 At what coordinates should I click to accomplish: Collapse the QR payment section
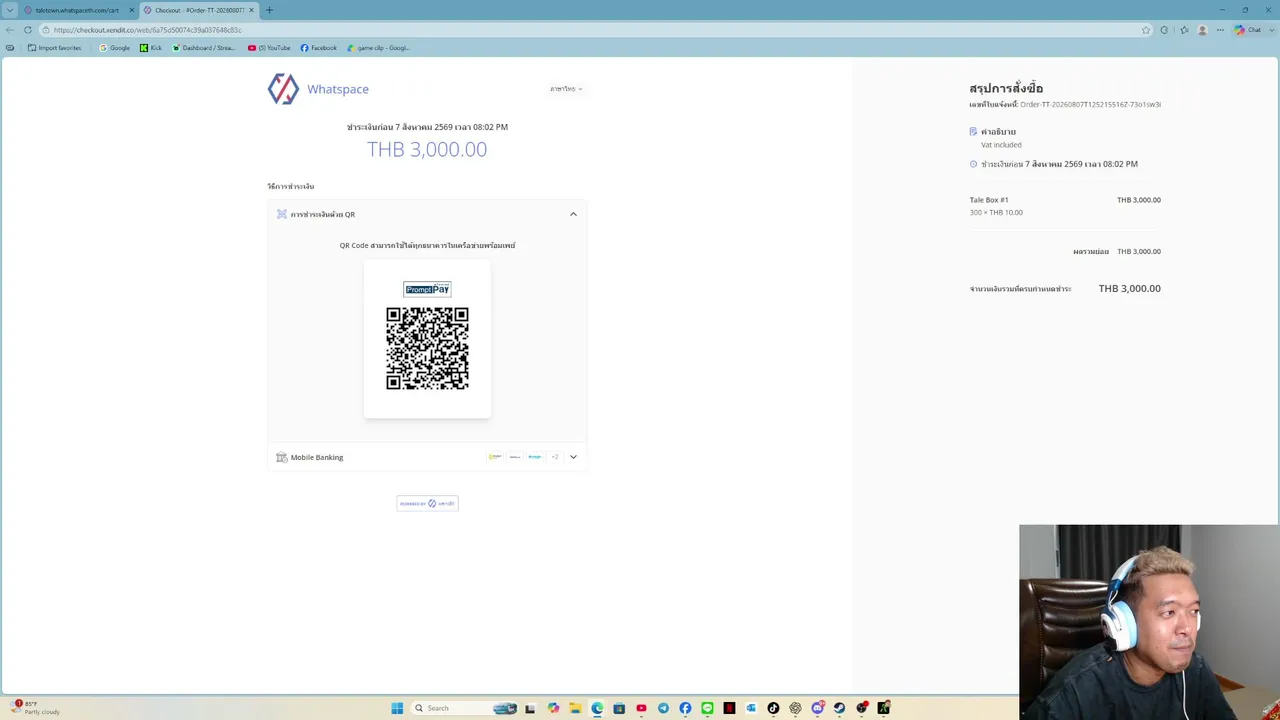click(573, 214)
